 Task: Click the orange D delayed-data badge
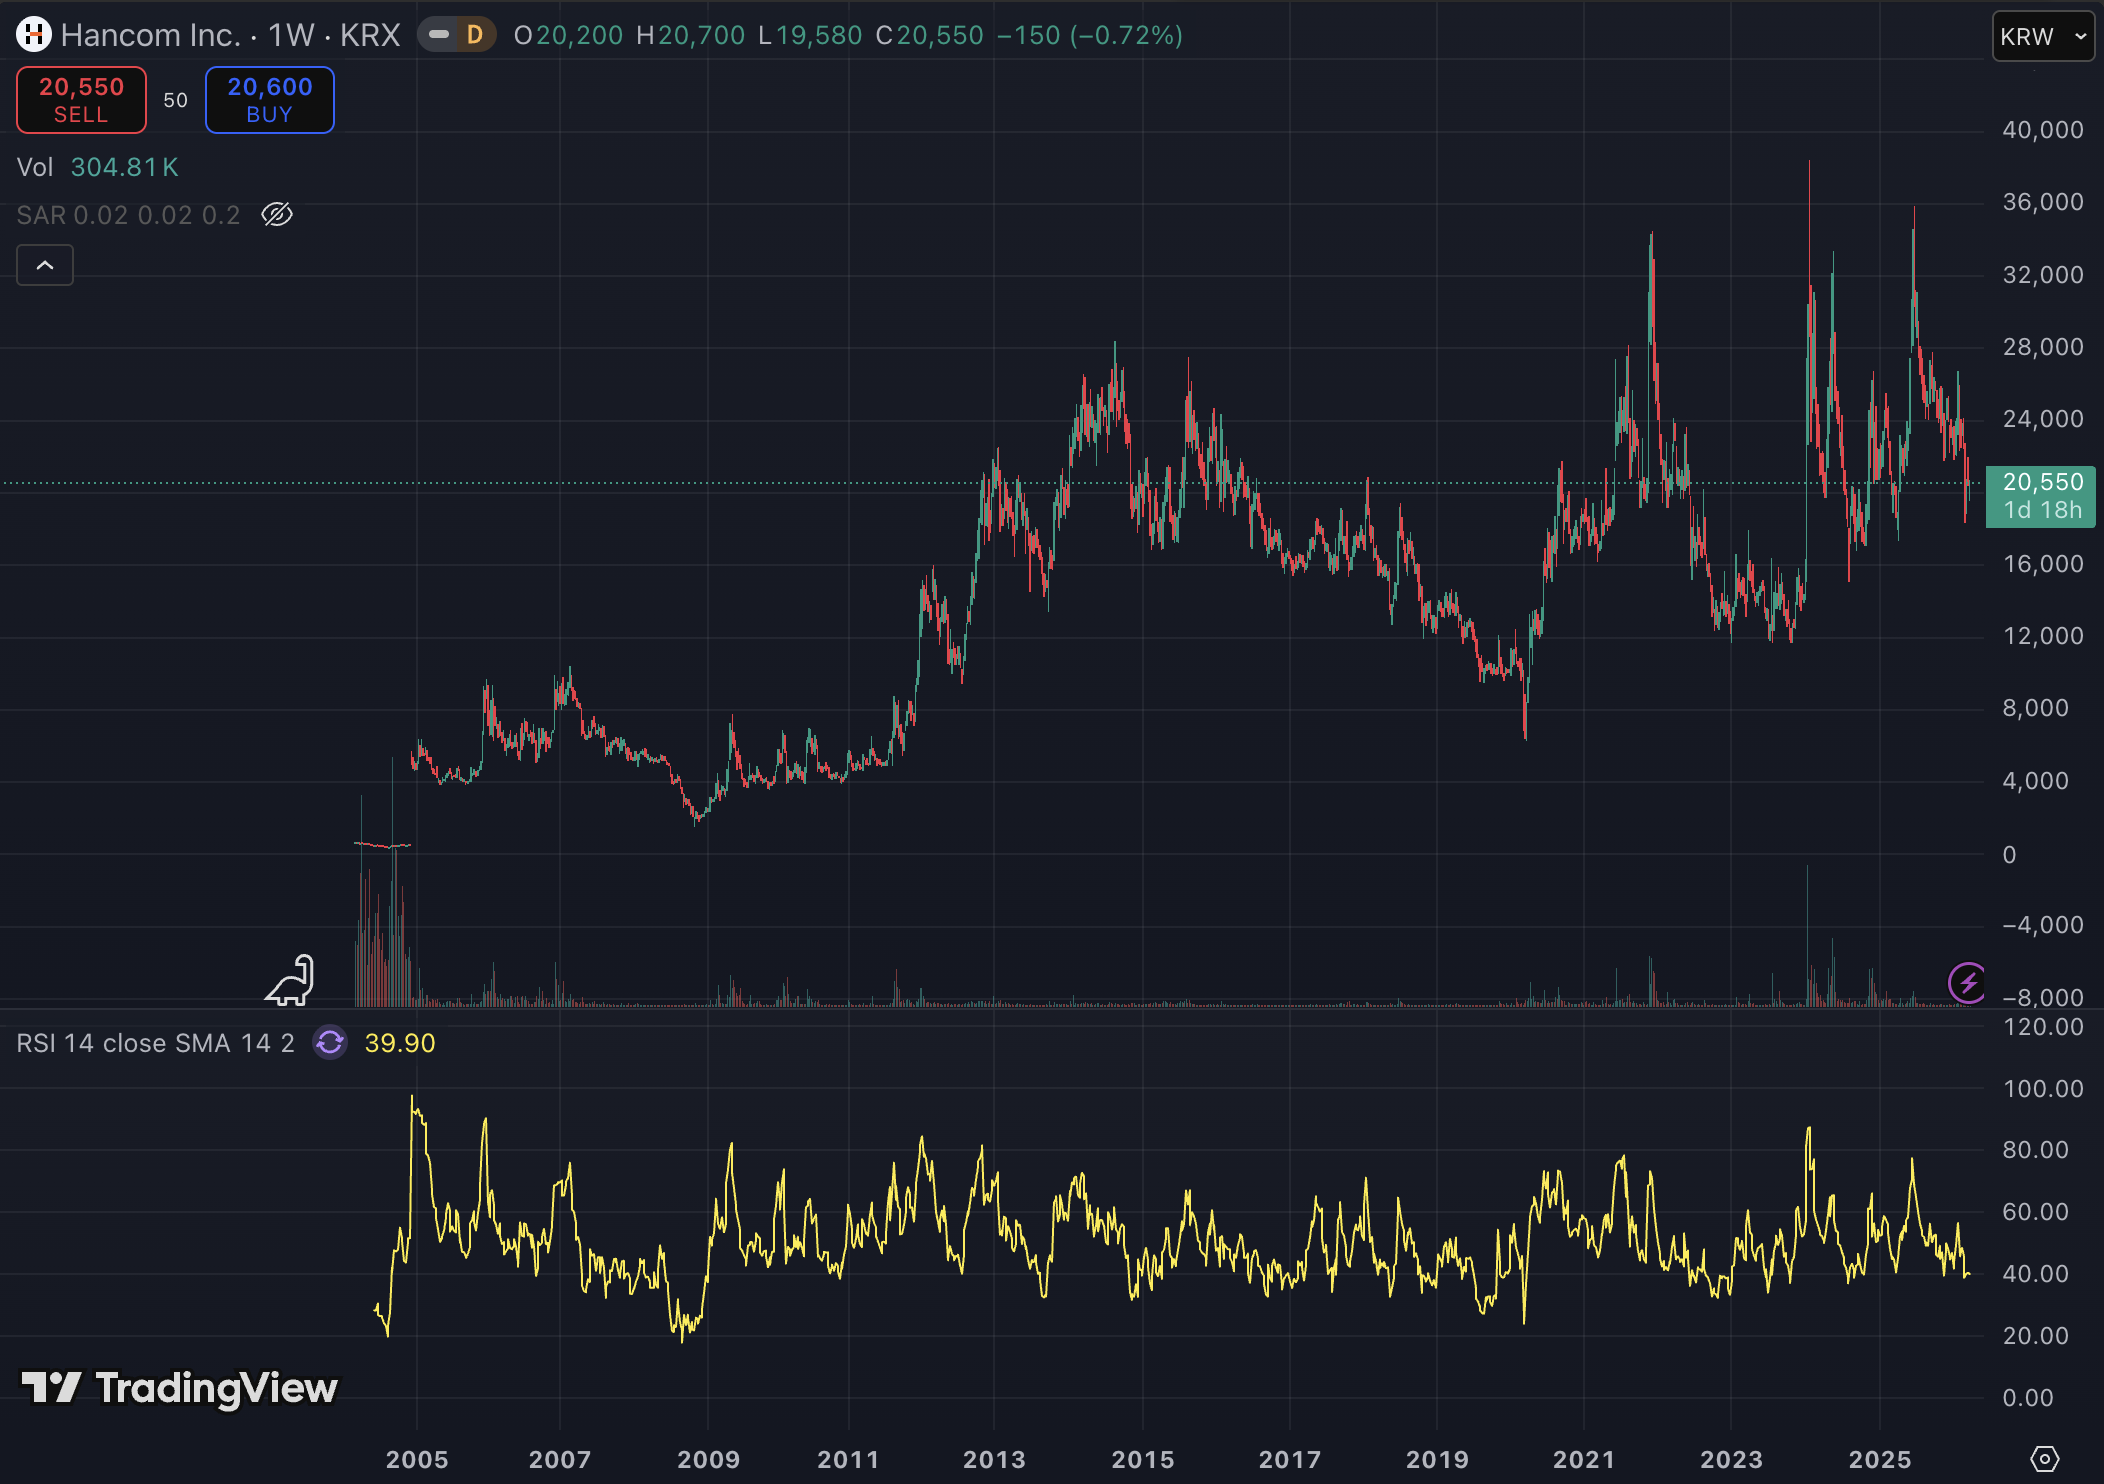(x=475, y=35)
